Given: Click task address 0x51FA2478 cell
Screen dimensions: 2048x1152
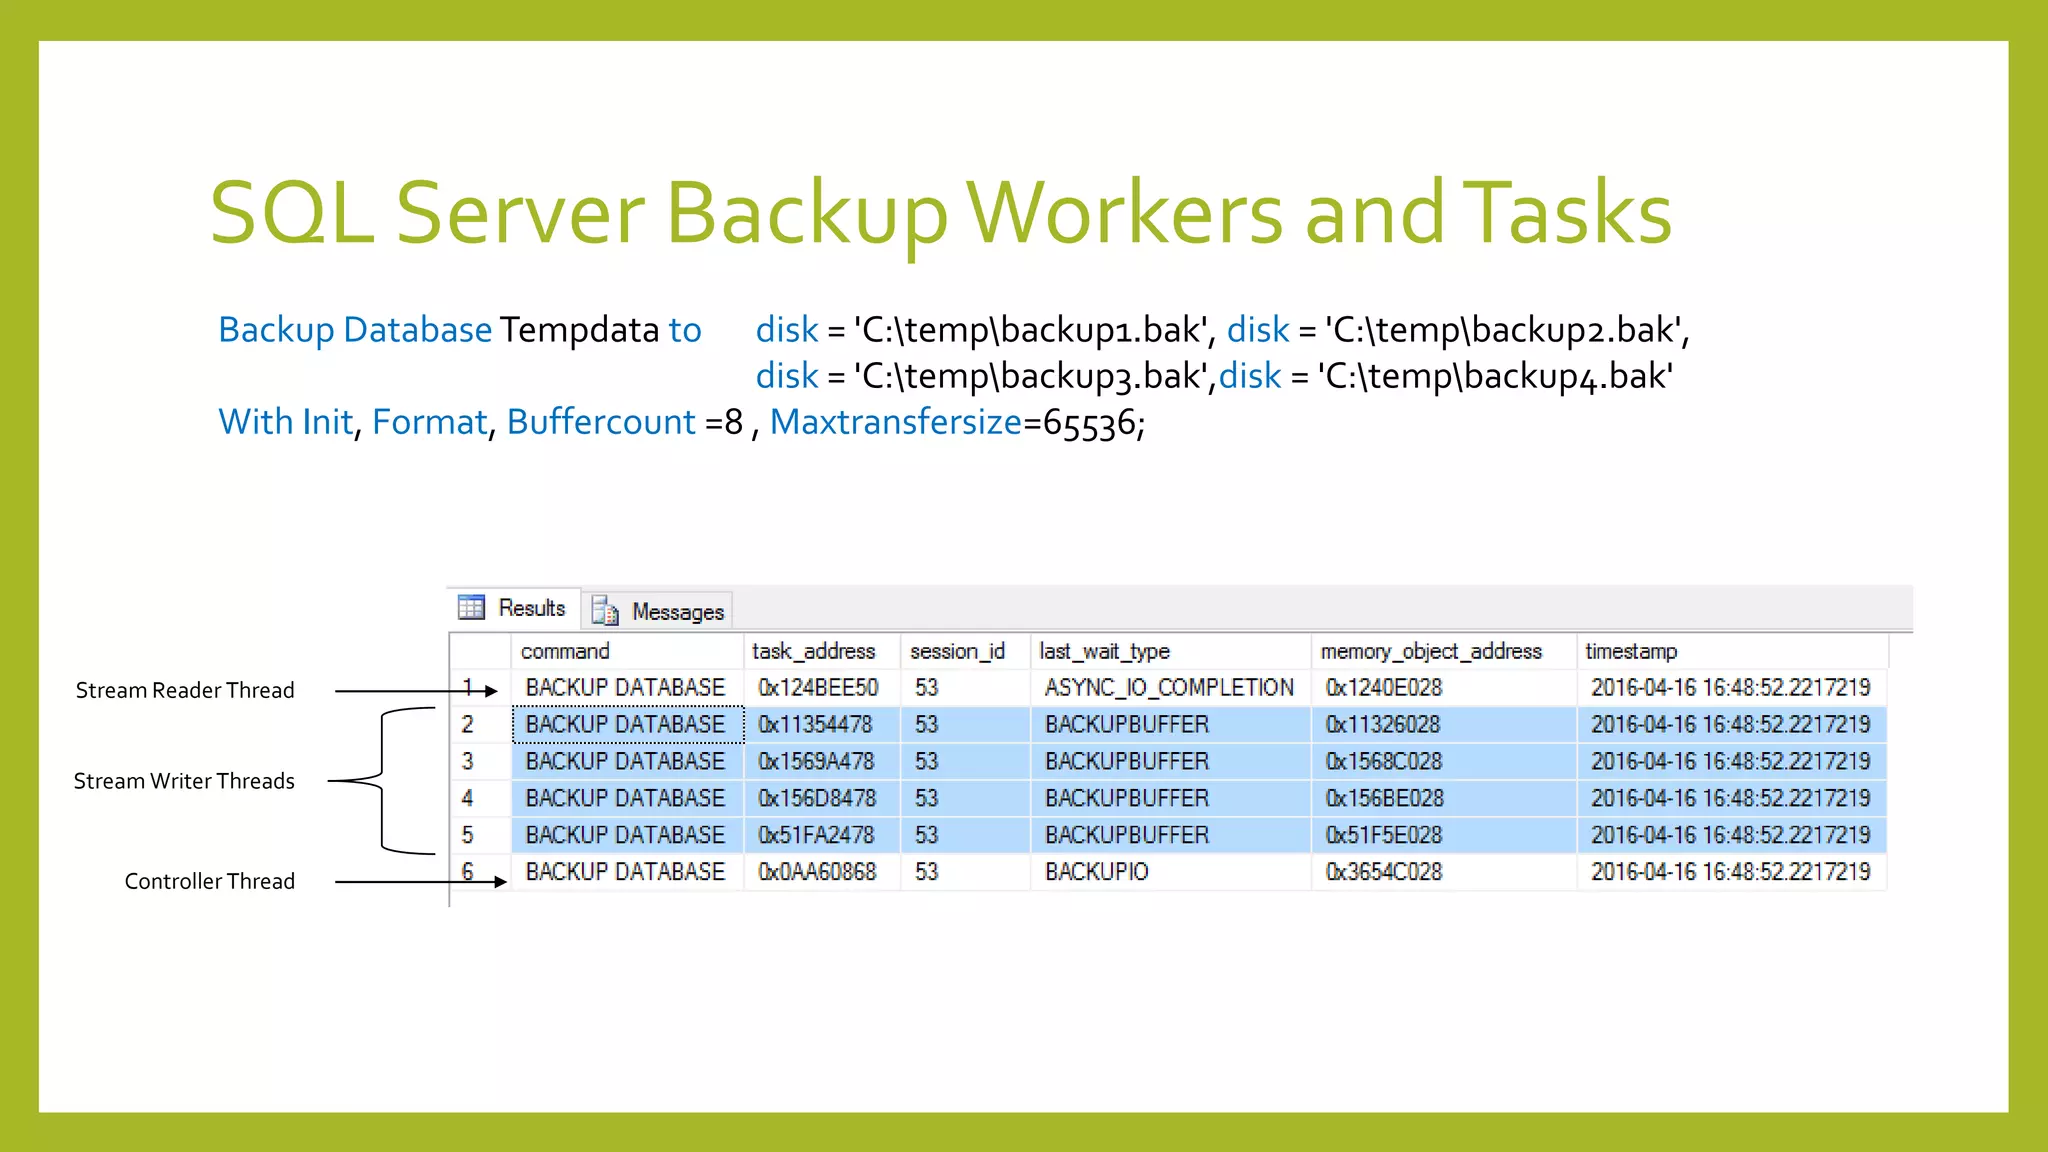Looking at the screenshot, I should tap(816, 834).
